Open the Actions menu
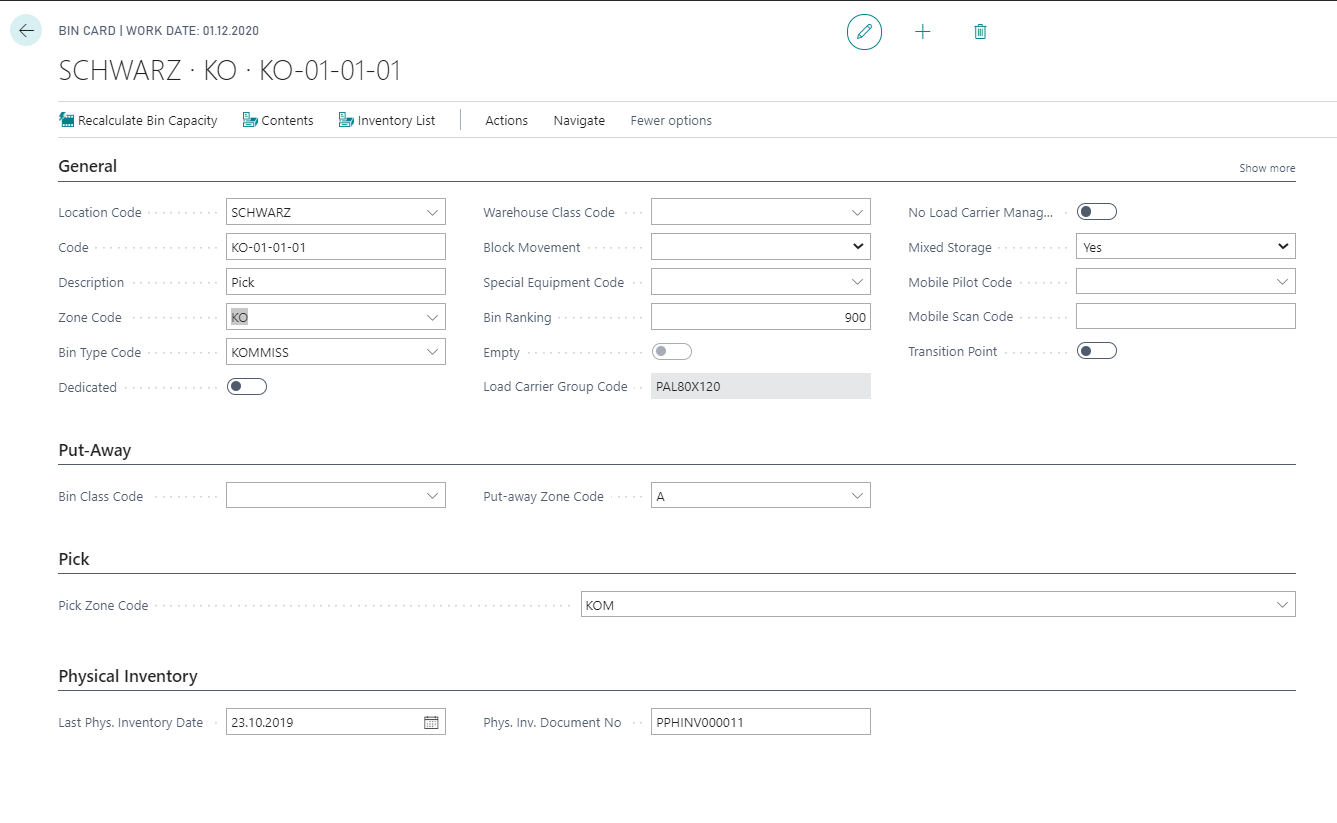The image size is (1337, 823). (x=506, y=120)
